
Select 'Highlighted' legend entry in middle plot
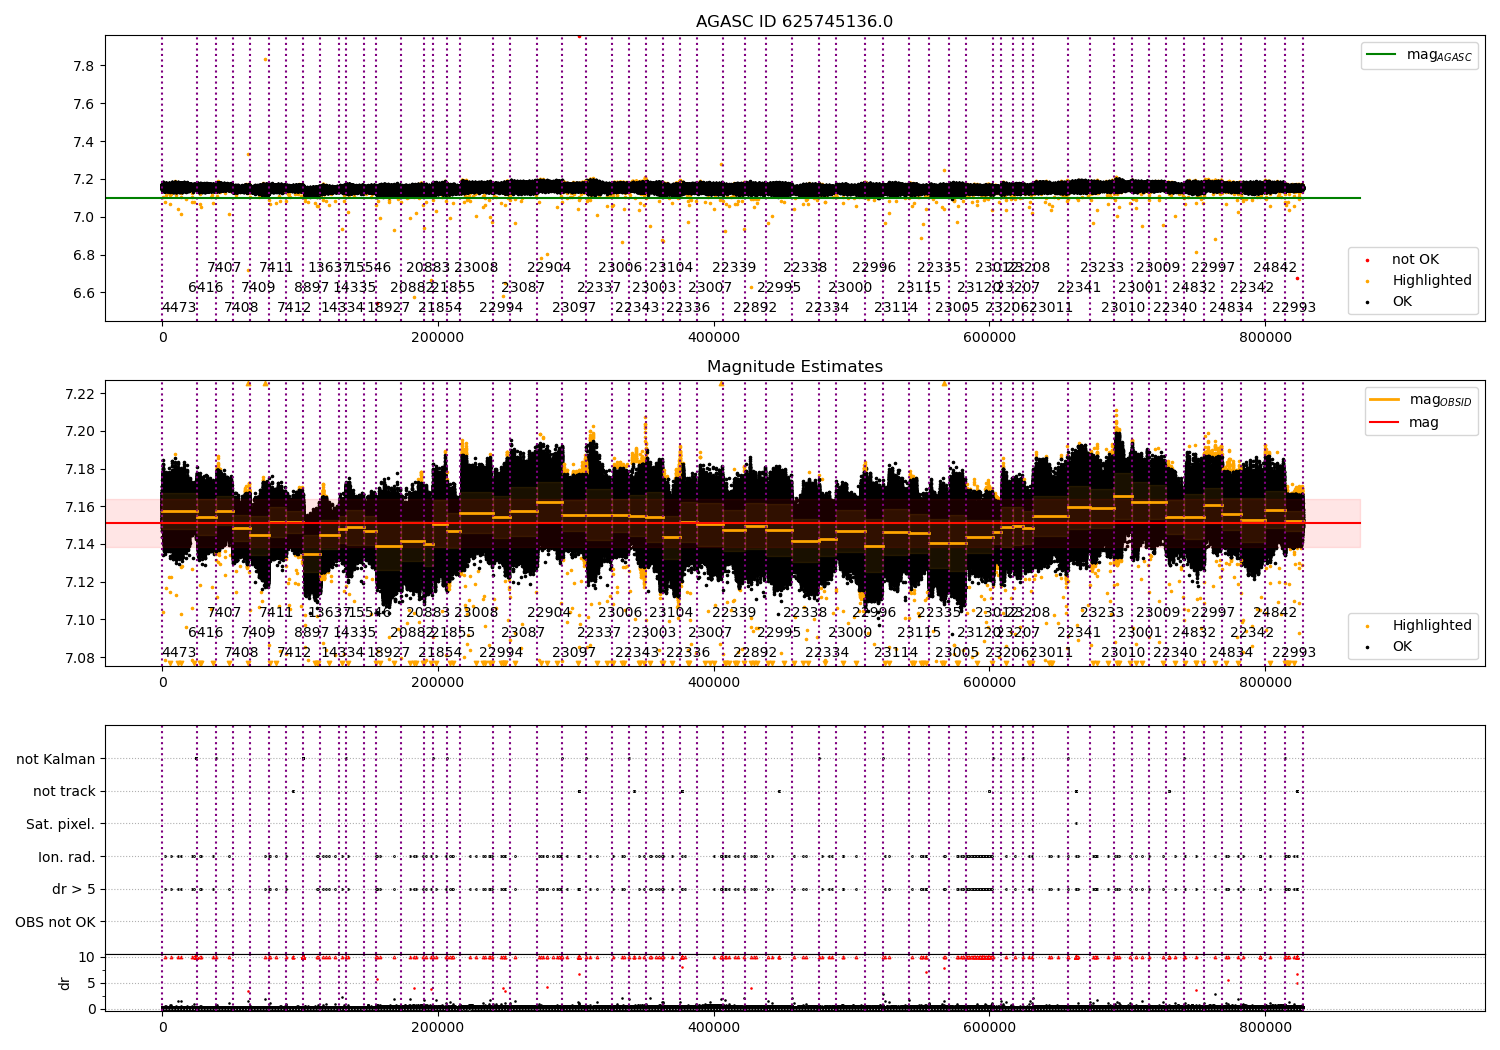pos(1432,626)
